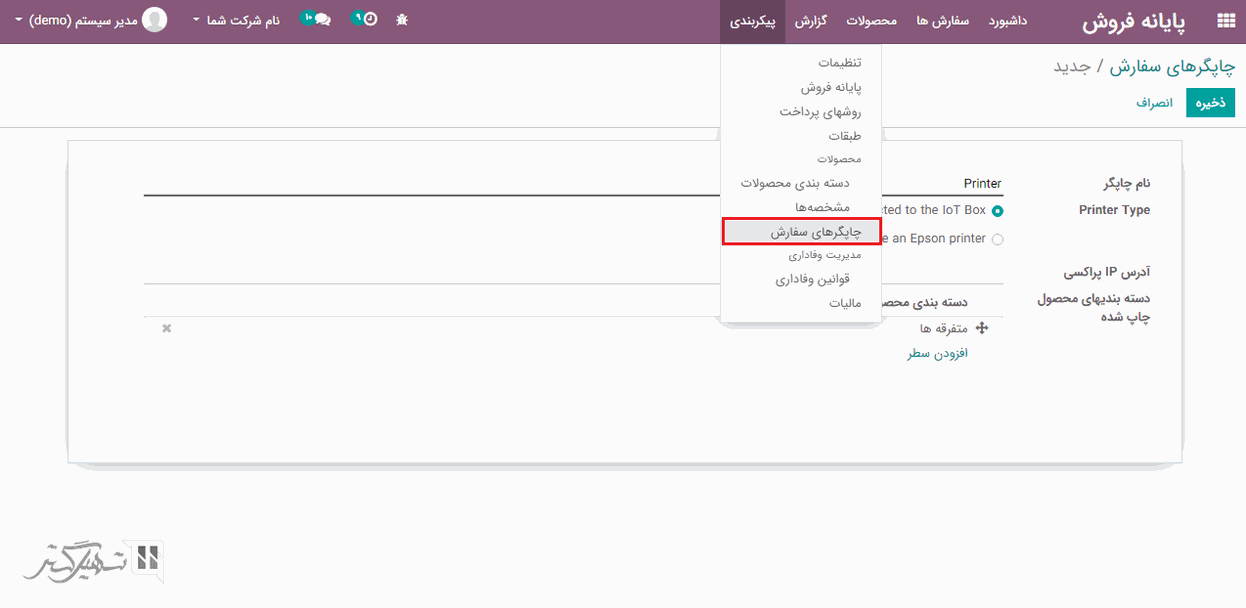Image resolution: width=1246 pixels, height=608 pixels.
Task: Click the system administrator avatar image
Action: click(x=155, y=20)
